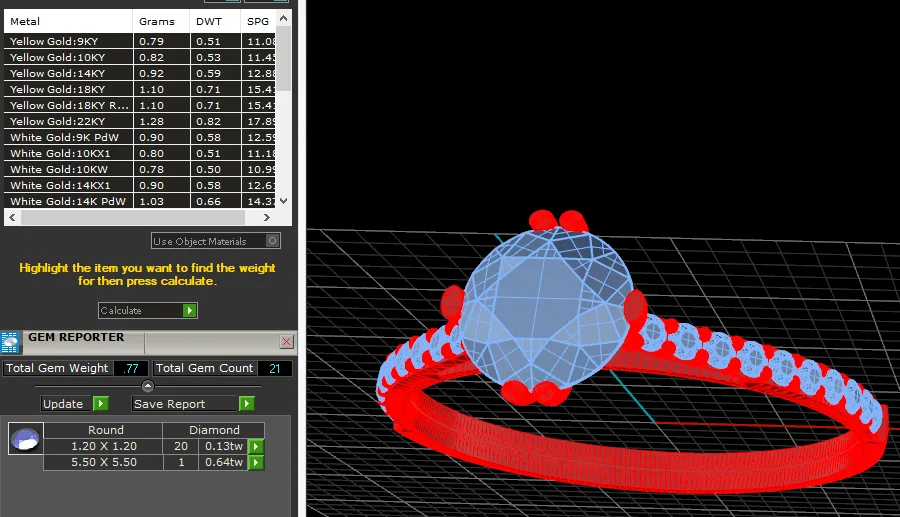The width and height of the screenshot is (900, 517).
Task: Toggle the Use Object Materials option
Action: [273, 241]
